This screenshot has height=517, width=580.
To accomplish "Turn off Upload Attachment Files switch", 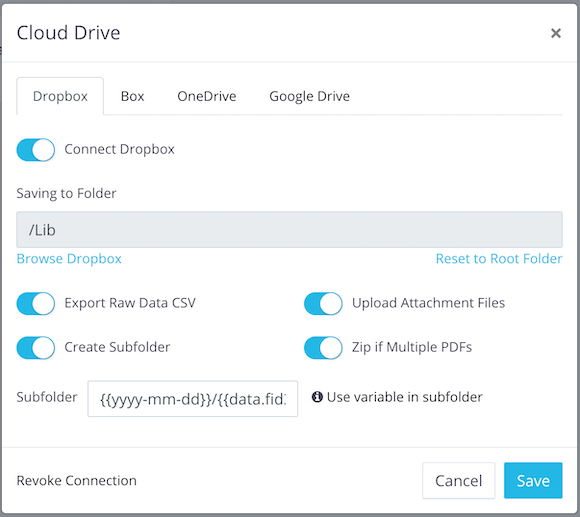I will coord(323,303).
